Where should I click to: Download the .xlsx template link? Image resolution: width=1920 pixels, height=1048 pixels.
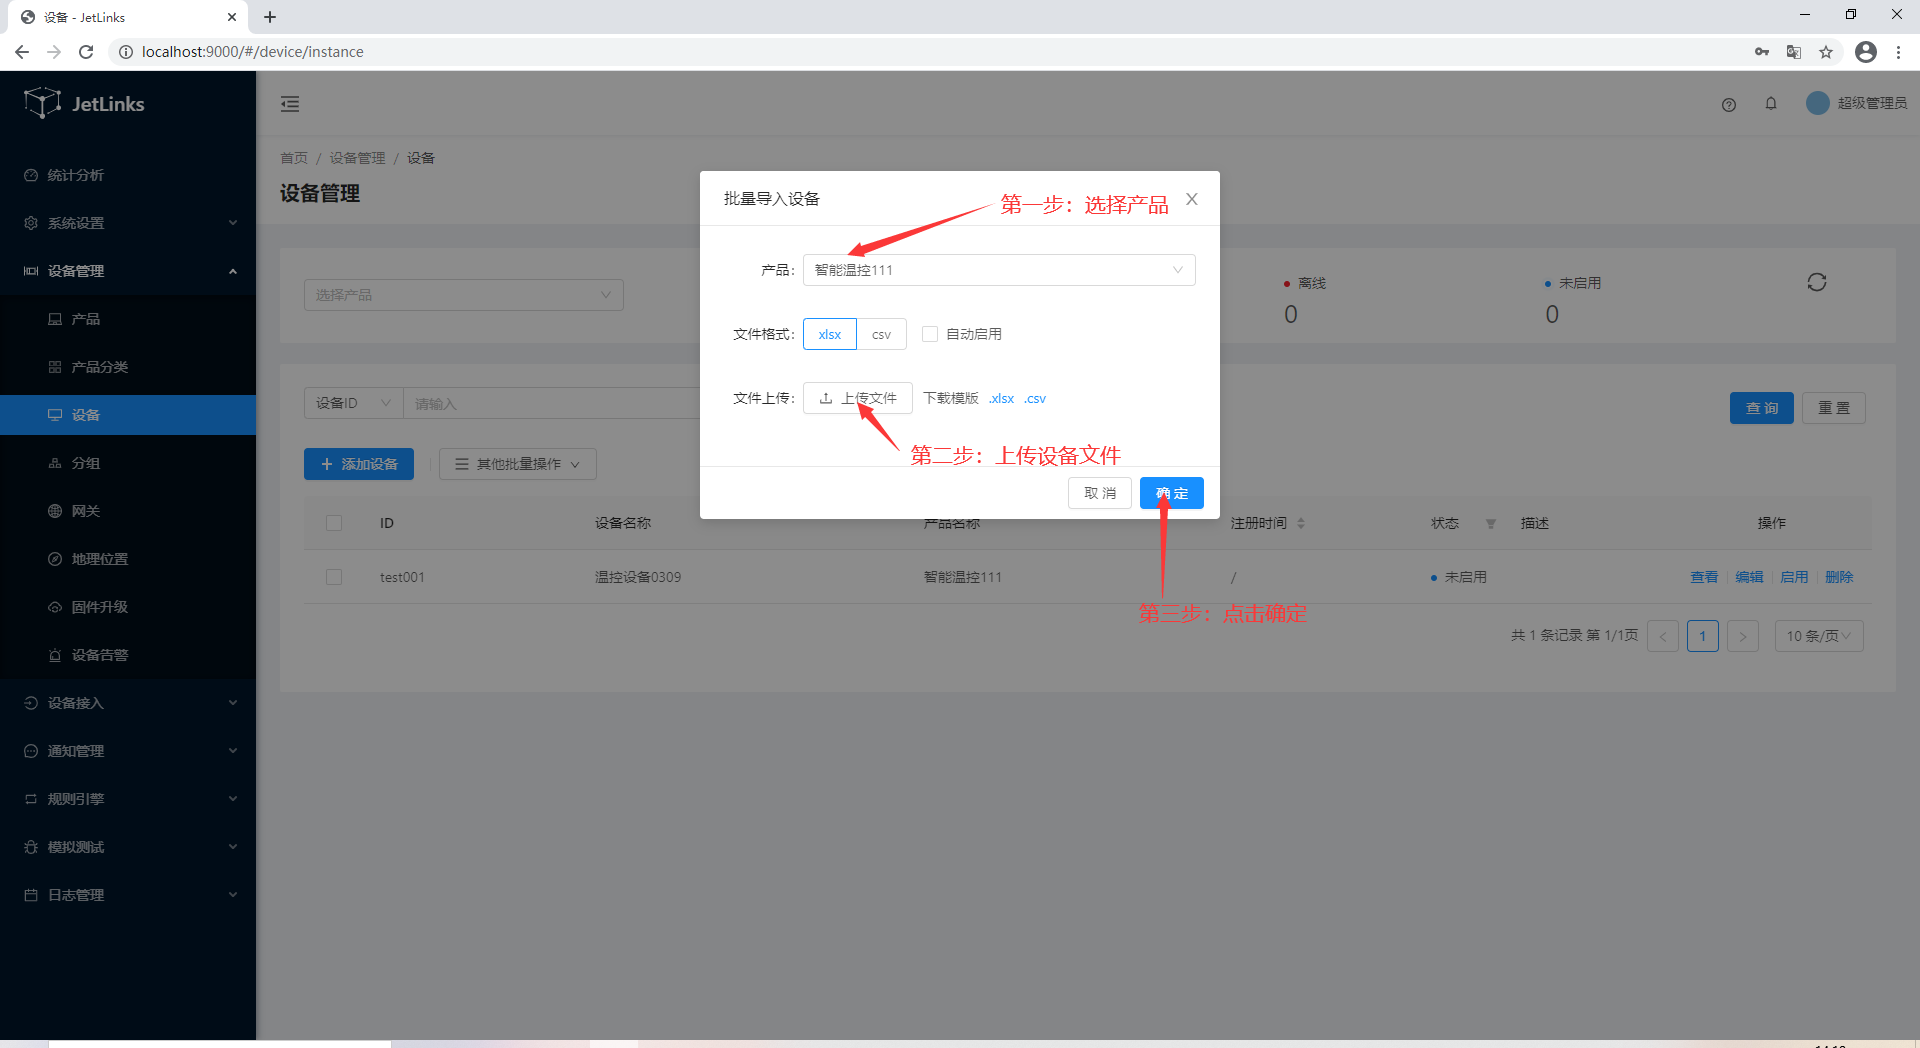(1001, 399)
